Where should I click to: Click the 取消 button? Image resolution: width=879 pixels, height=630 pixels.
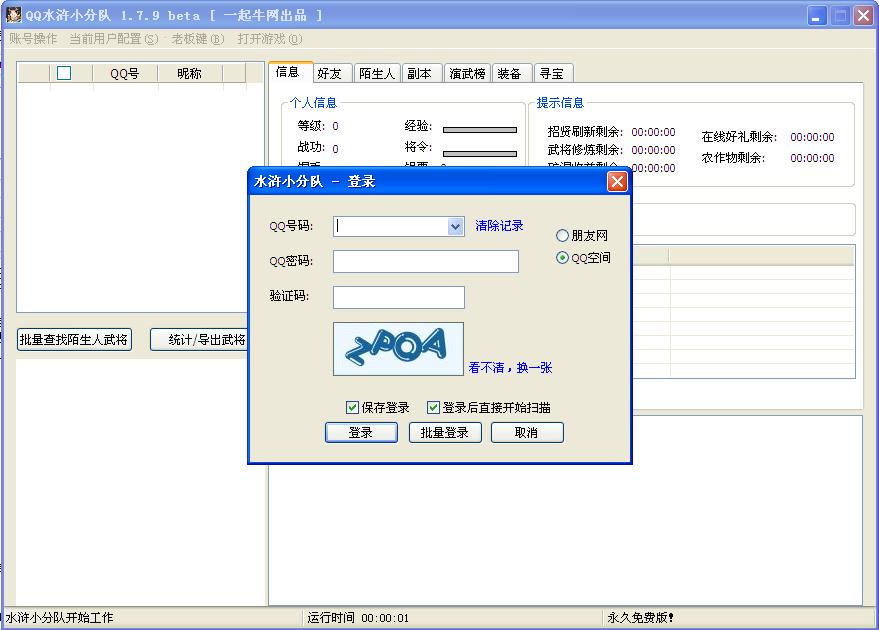[527, 433]
